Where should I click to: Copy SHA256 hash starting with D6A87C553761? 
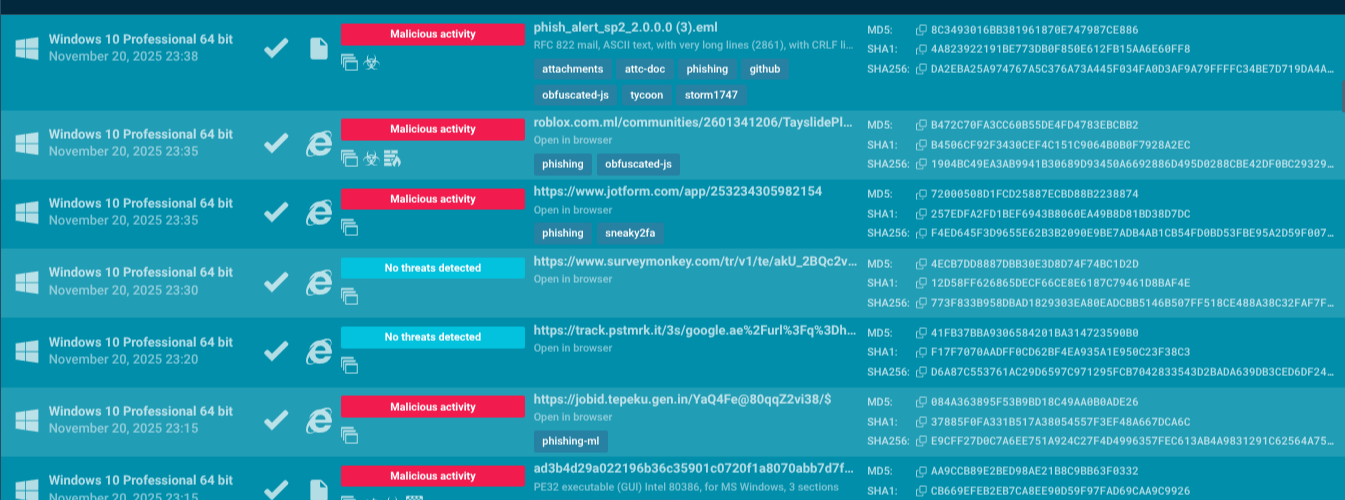click(x=921, y=372)
